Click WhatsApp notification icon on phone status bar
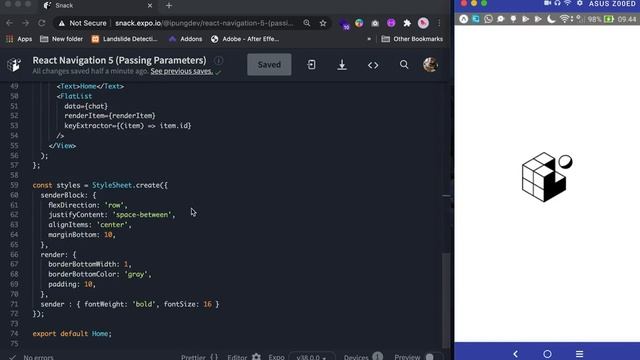640x360 pixels. (x=488, y=19)
